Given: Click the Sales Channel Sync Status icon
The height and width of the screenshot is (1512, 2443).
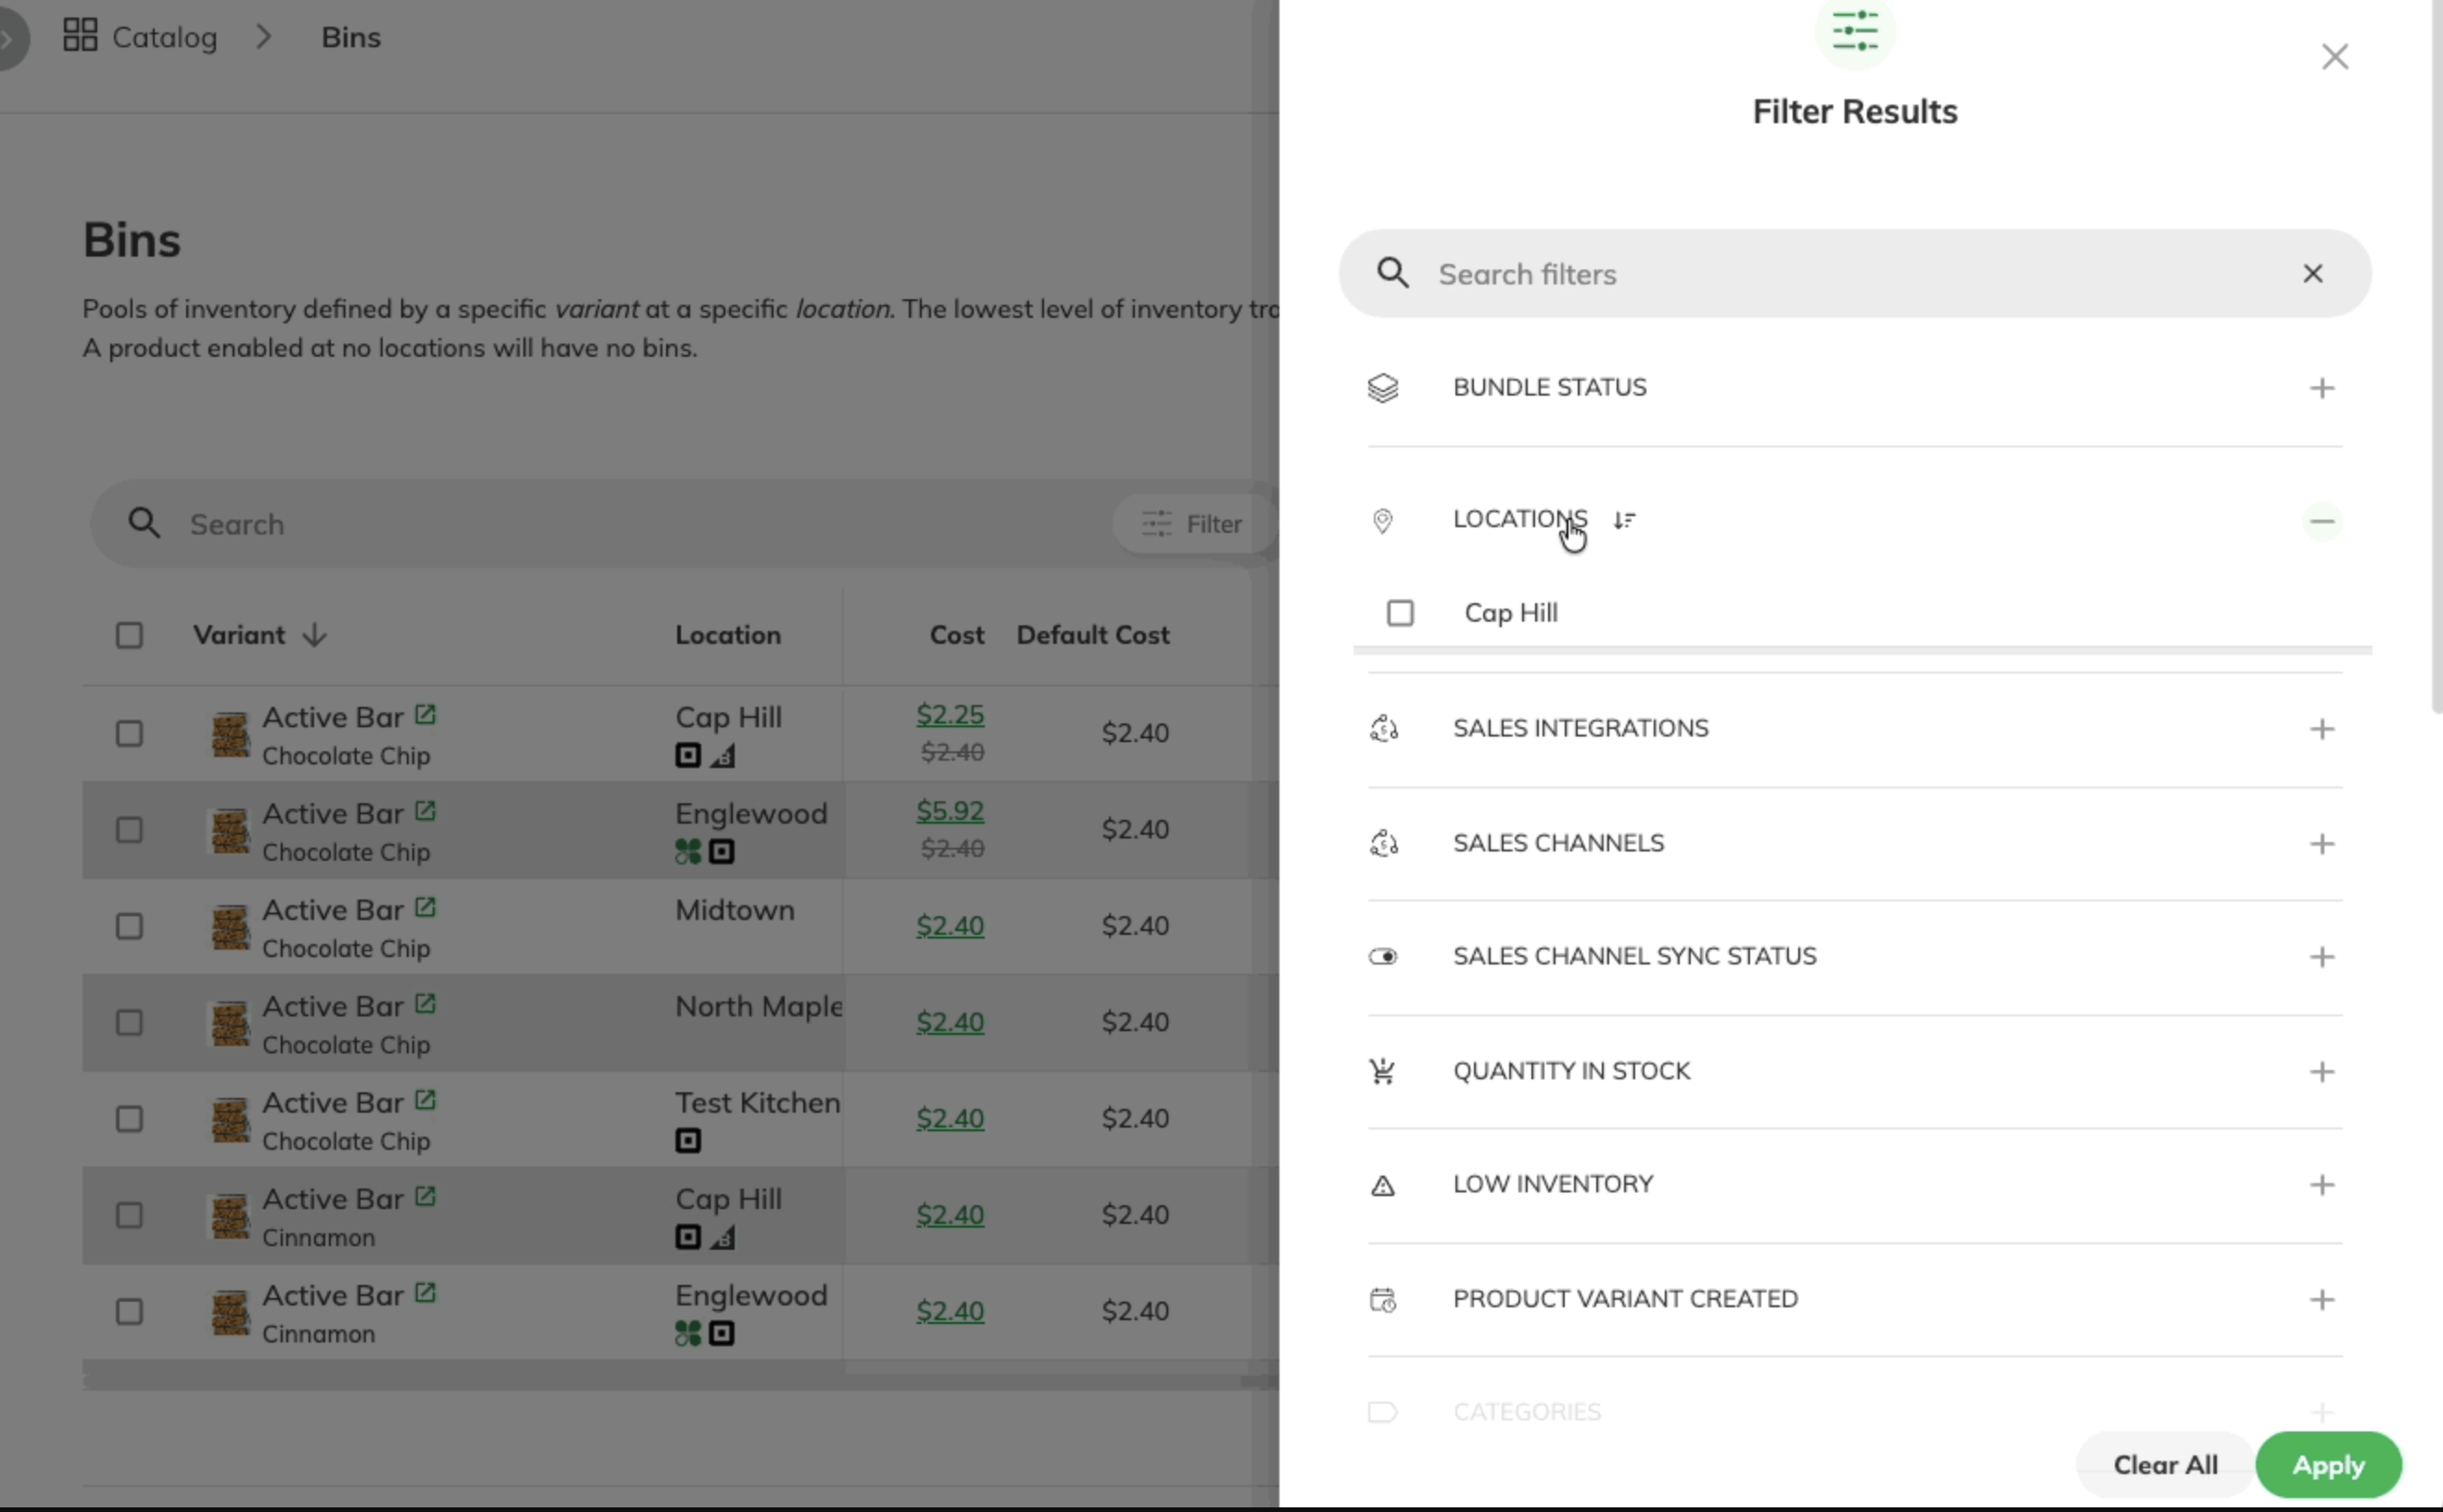Looking at the screenshot, I should coord(1383,957).
